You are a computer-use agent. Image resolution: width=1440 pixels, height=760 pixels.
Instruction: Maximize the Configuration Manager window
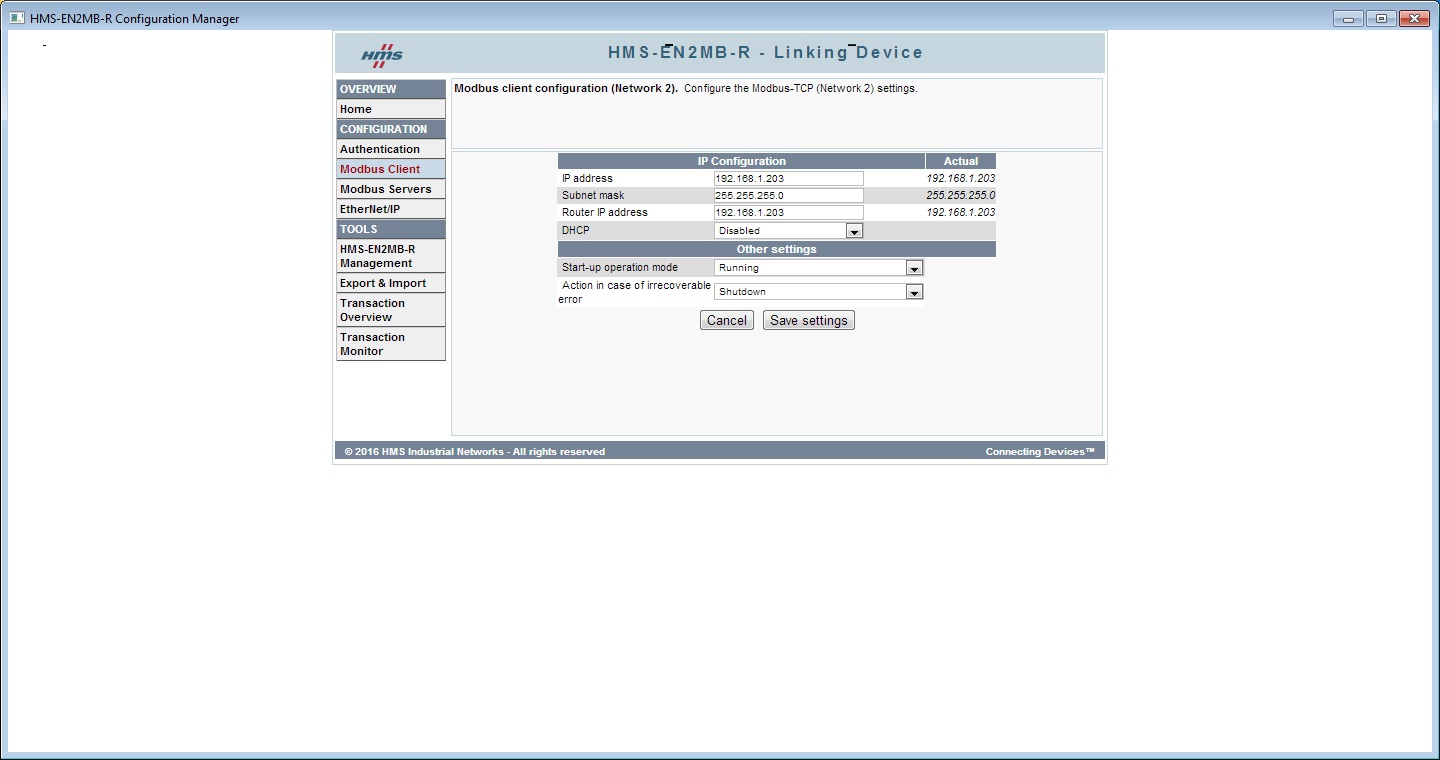(1381, 18)
